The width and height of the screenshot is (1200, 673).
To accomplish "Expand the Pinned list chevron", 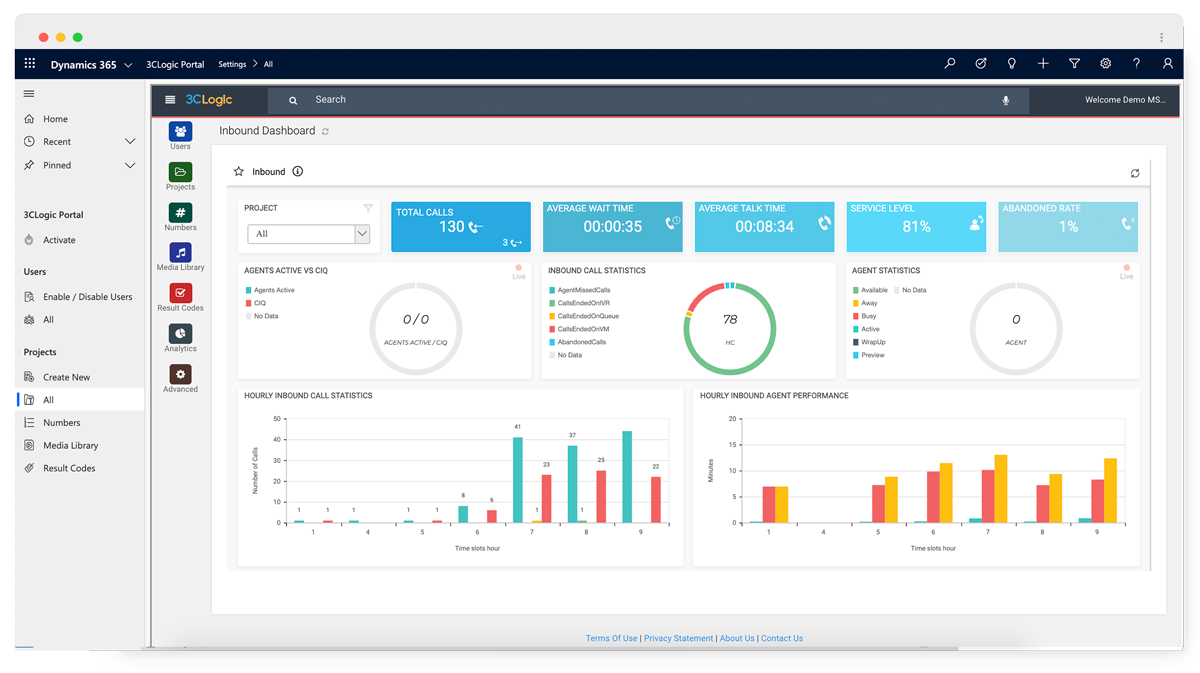I will click(x=130, y=165).
